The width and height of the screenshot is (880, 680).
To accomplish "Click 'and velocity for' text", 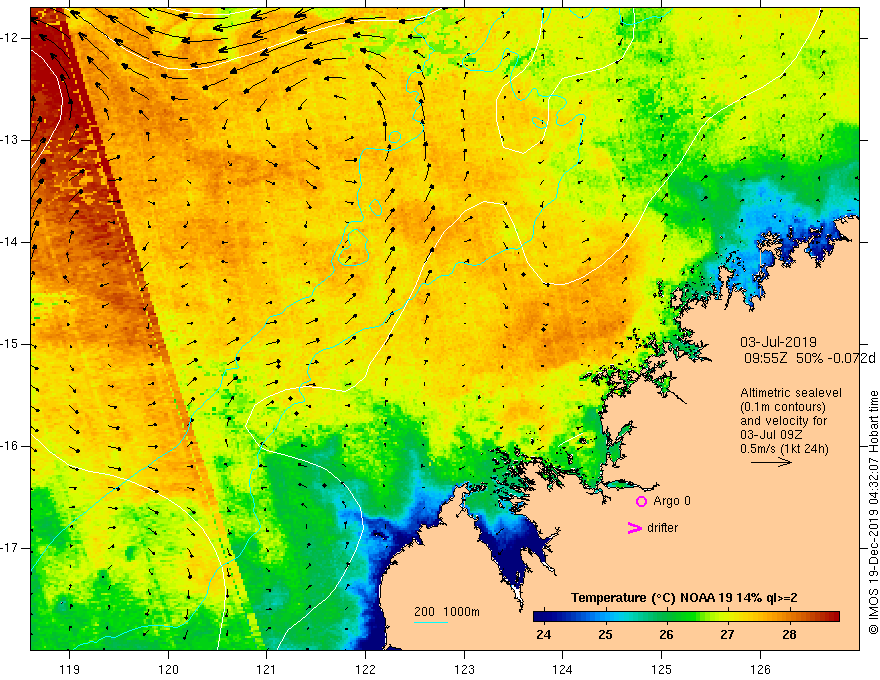I will pos(783,420).
